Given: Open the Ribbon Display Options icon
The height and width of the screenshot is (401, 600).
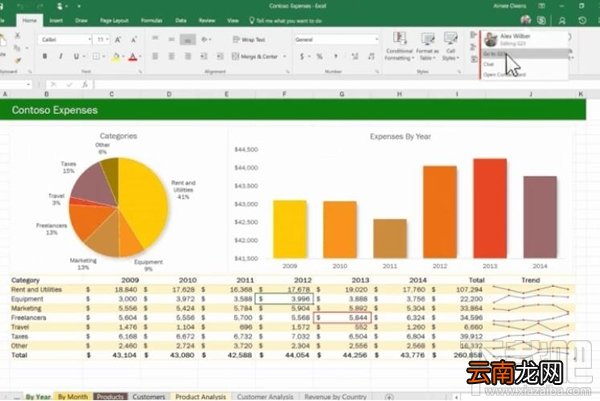Looking at the screenshot, I should point(541,6).
